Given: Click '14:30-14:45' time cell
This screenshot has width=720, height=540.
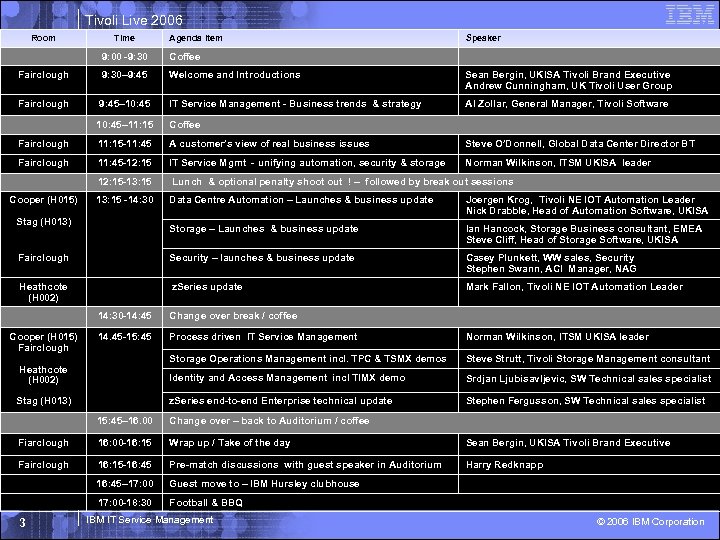Looking at the screenshot, I should tap(124, 316).
